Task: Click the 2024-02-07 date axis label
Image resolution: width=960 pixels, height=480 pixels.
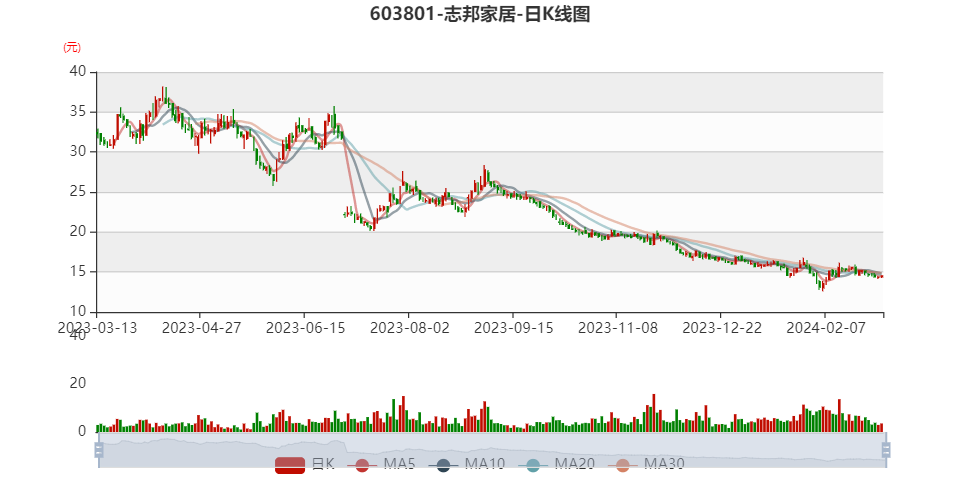Action: pyautogui.click(x=824, y=328)
